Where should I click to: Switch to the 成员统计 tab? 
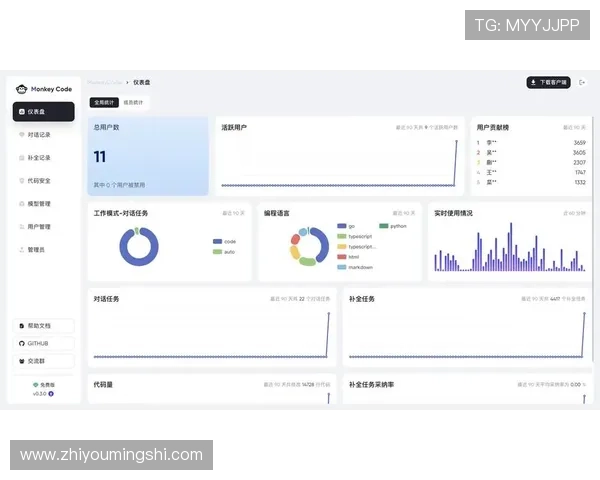(x=133, y=103)
